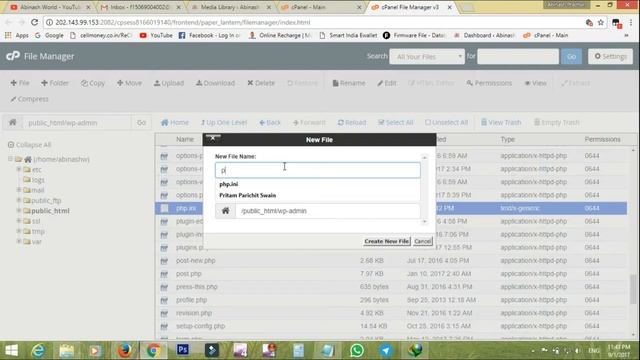
Task: Focus the search text field in header
Action: point(518,56)
